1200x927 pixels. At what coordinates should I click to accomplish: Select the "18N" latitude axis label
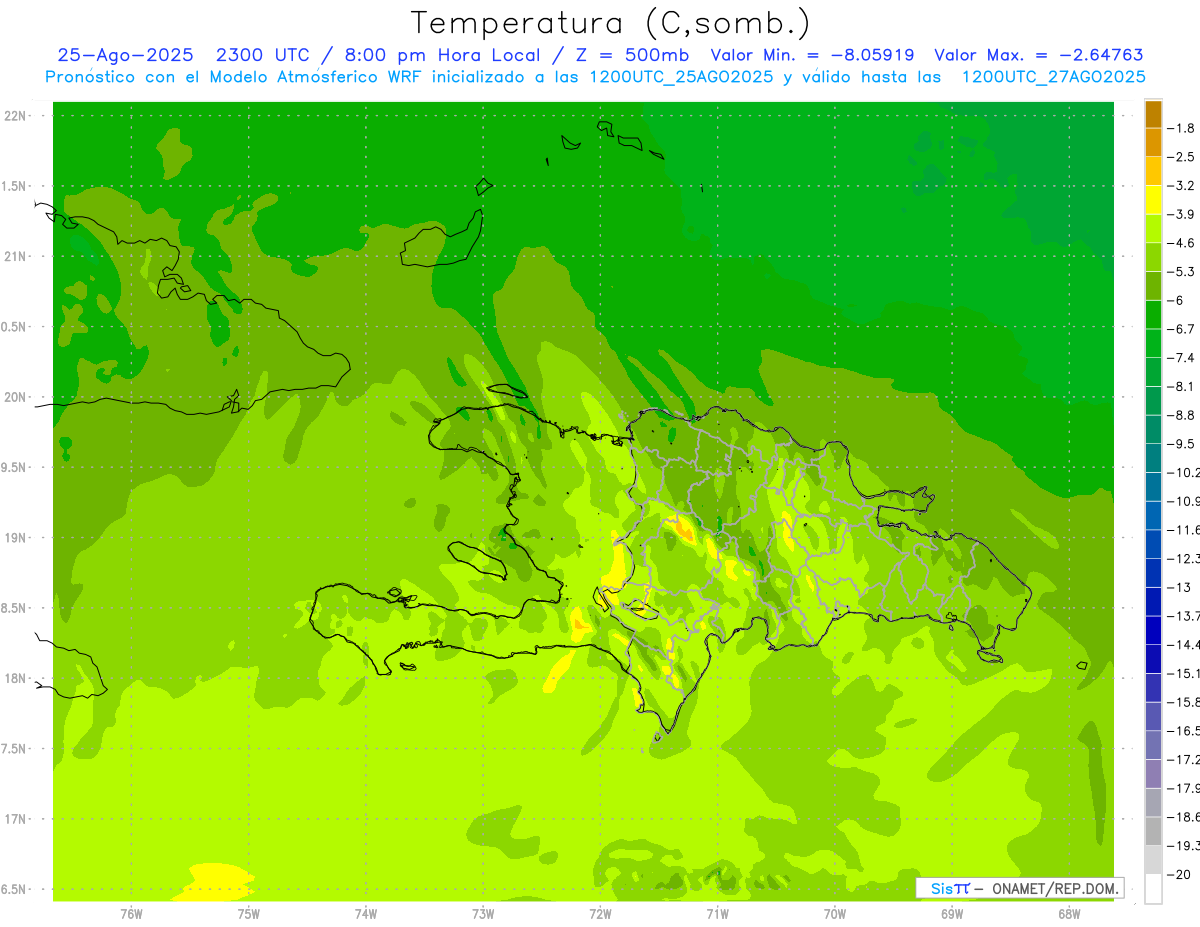(15, 678)
